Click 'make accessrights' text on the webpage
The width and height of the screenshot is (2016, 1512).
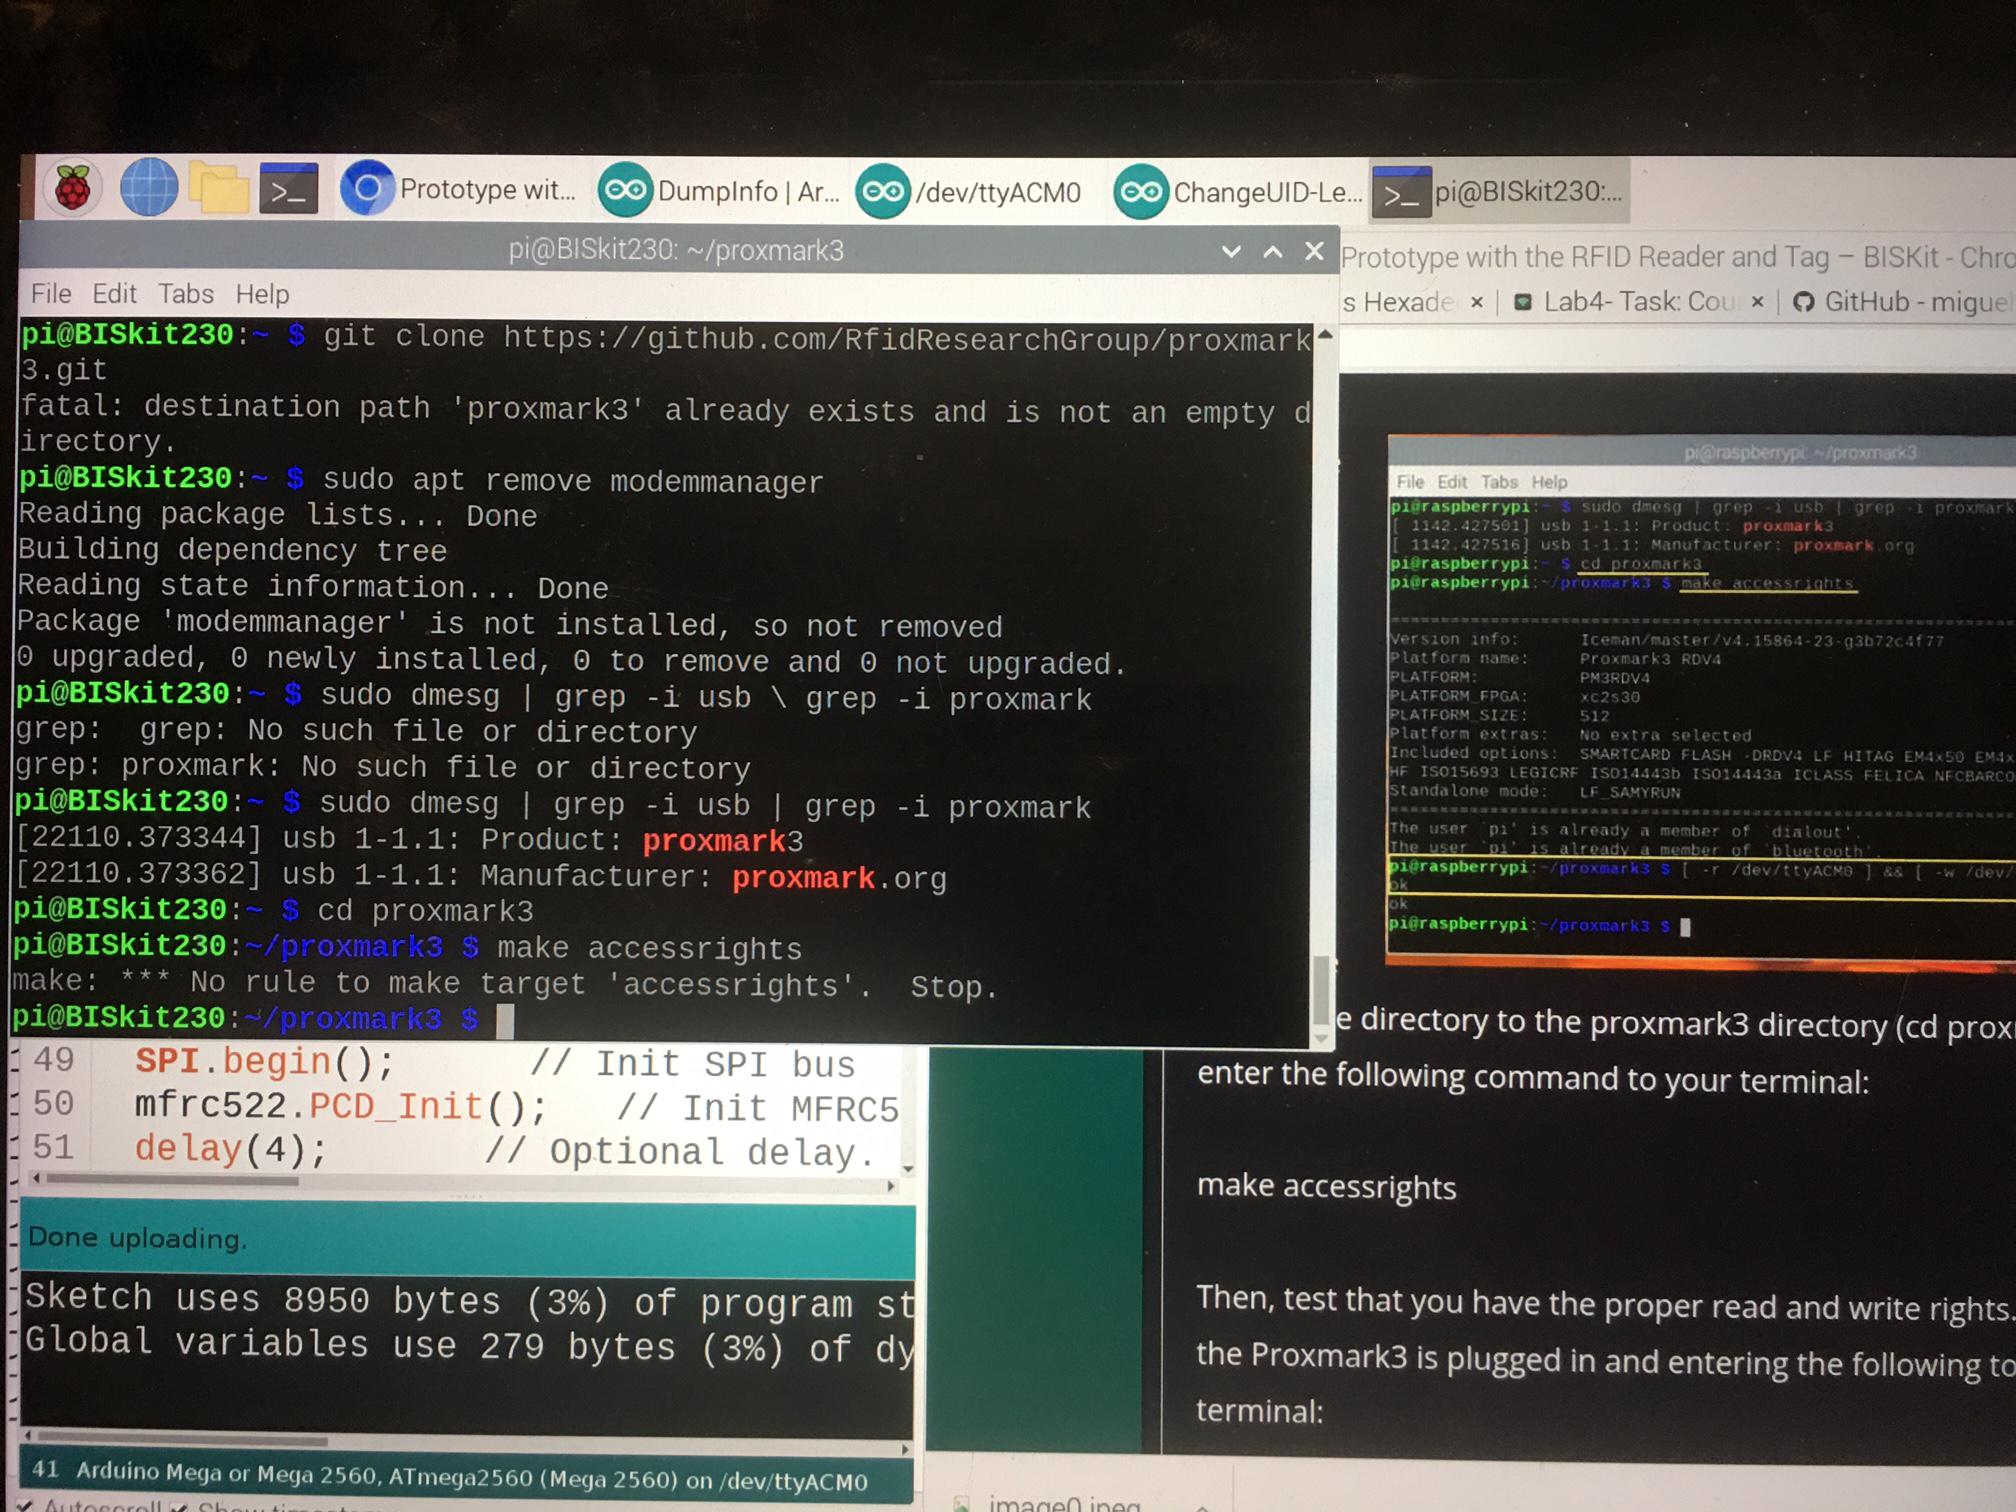1326,1187
